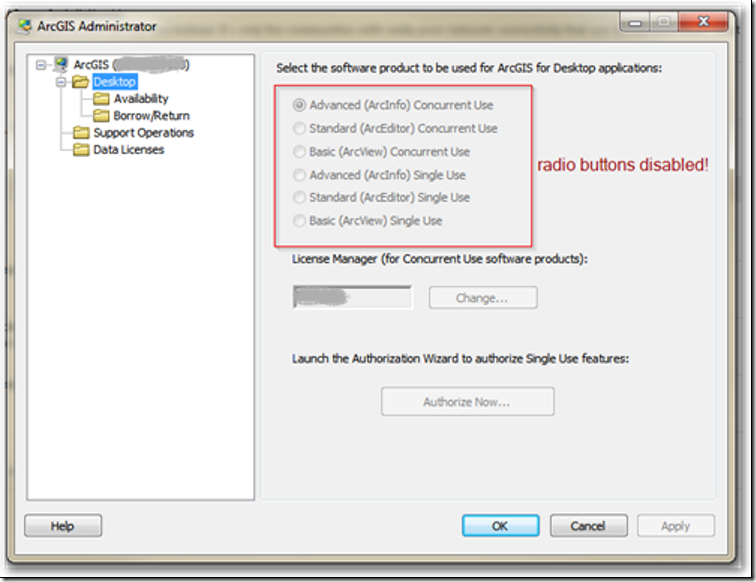Click the Desktop folder icon
756x582 pixels.
[81, 82]
